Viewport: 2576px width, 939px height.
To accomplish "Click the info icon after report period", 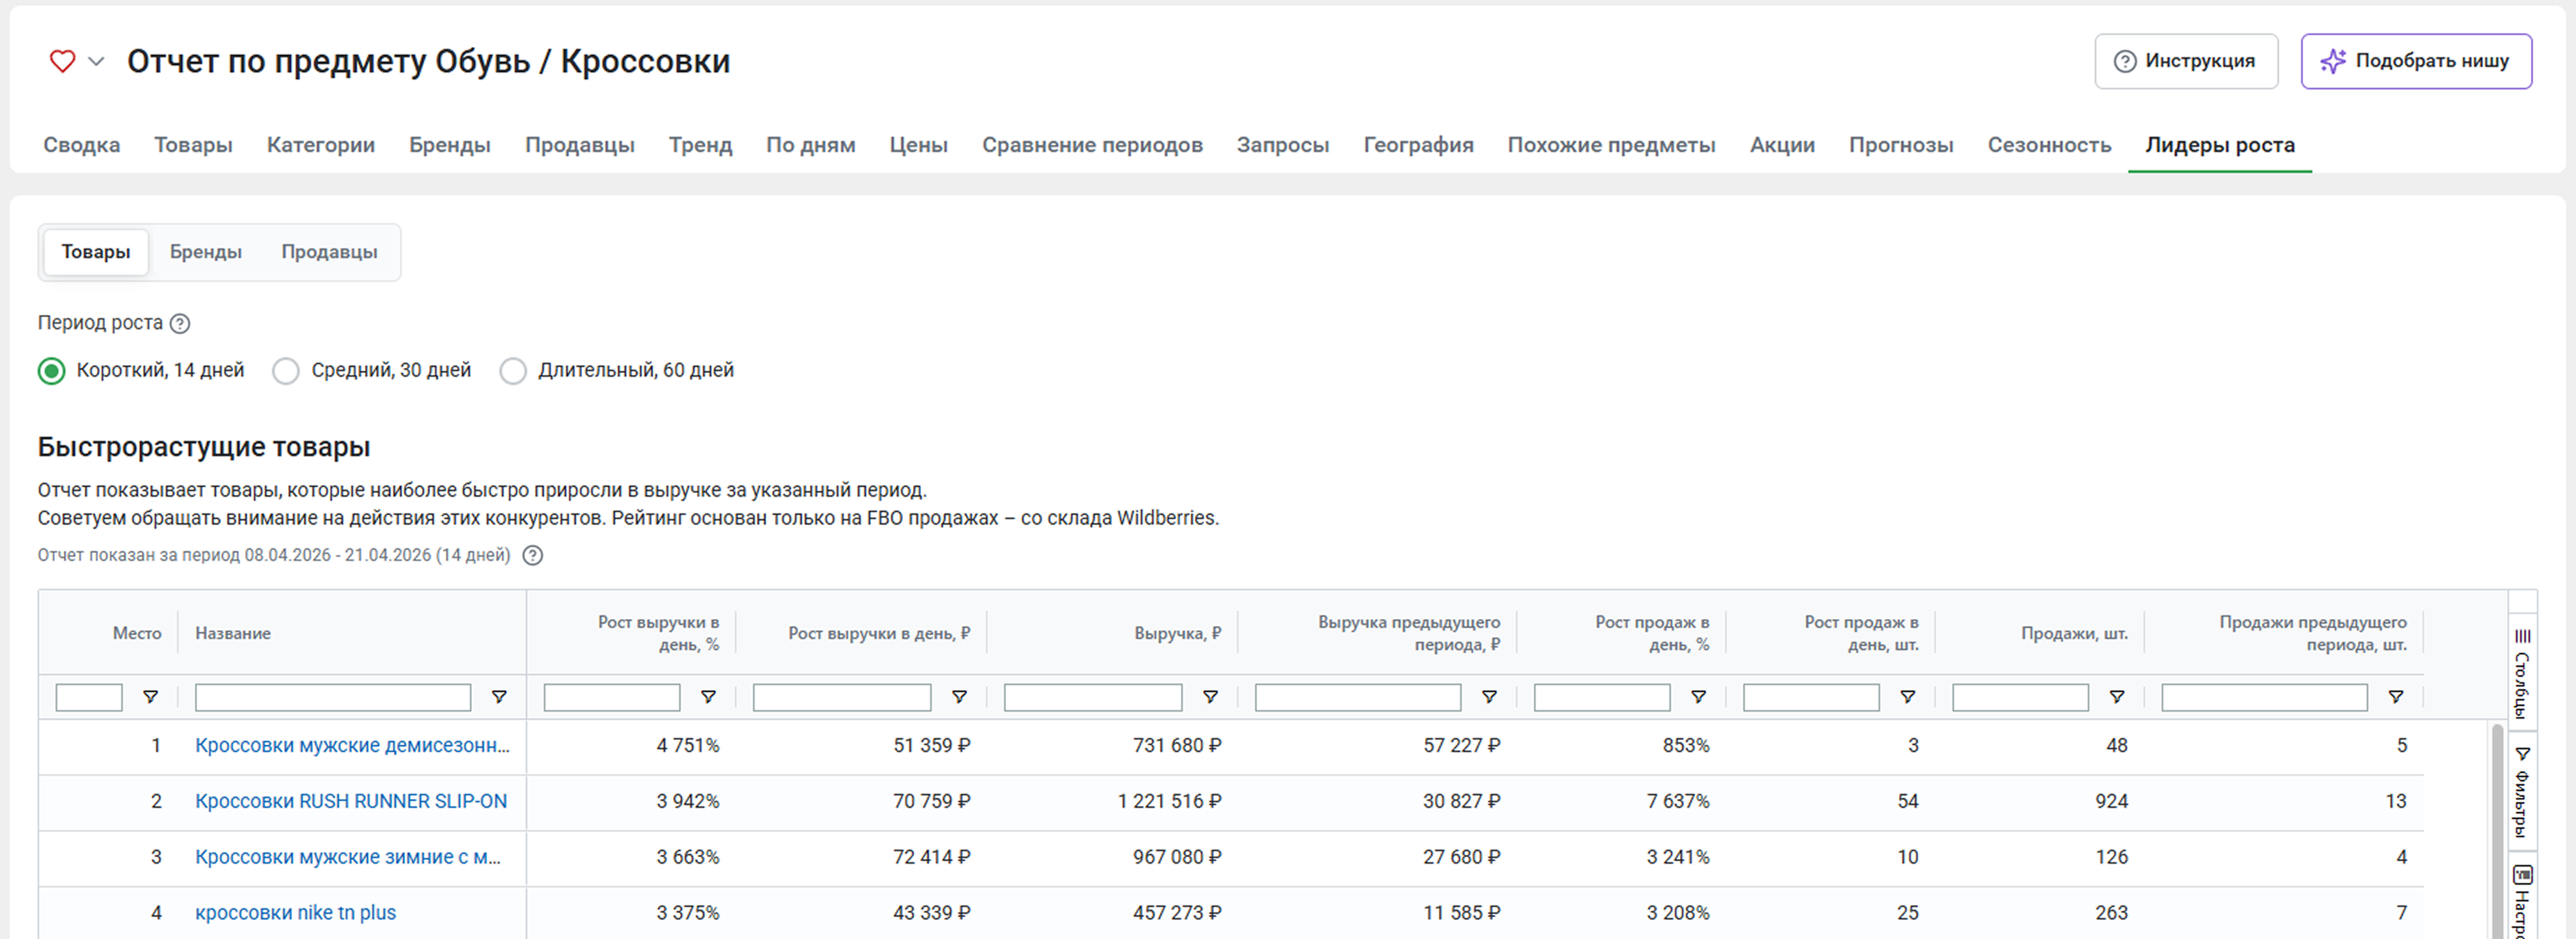I will click(x=533, y=555).
